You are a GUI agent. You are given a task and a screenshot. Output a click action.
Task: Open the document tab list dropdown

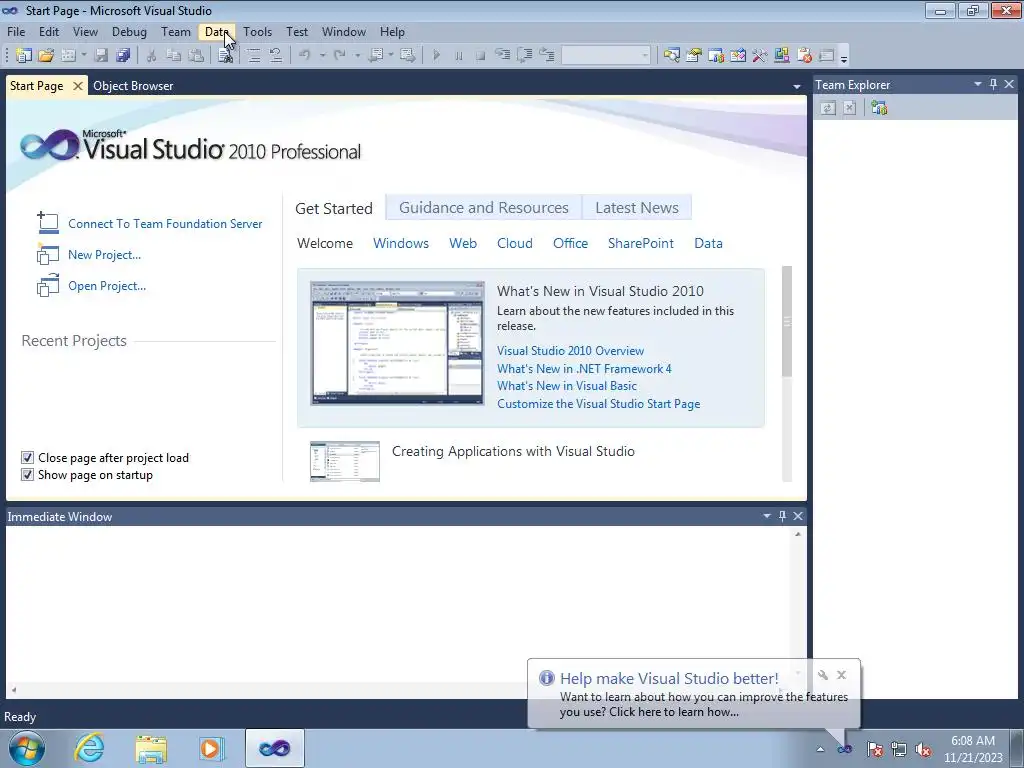point(797,86)
